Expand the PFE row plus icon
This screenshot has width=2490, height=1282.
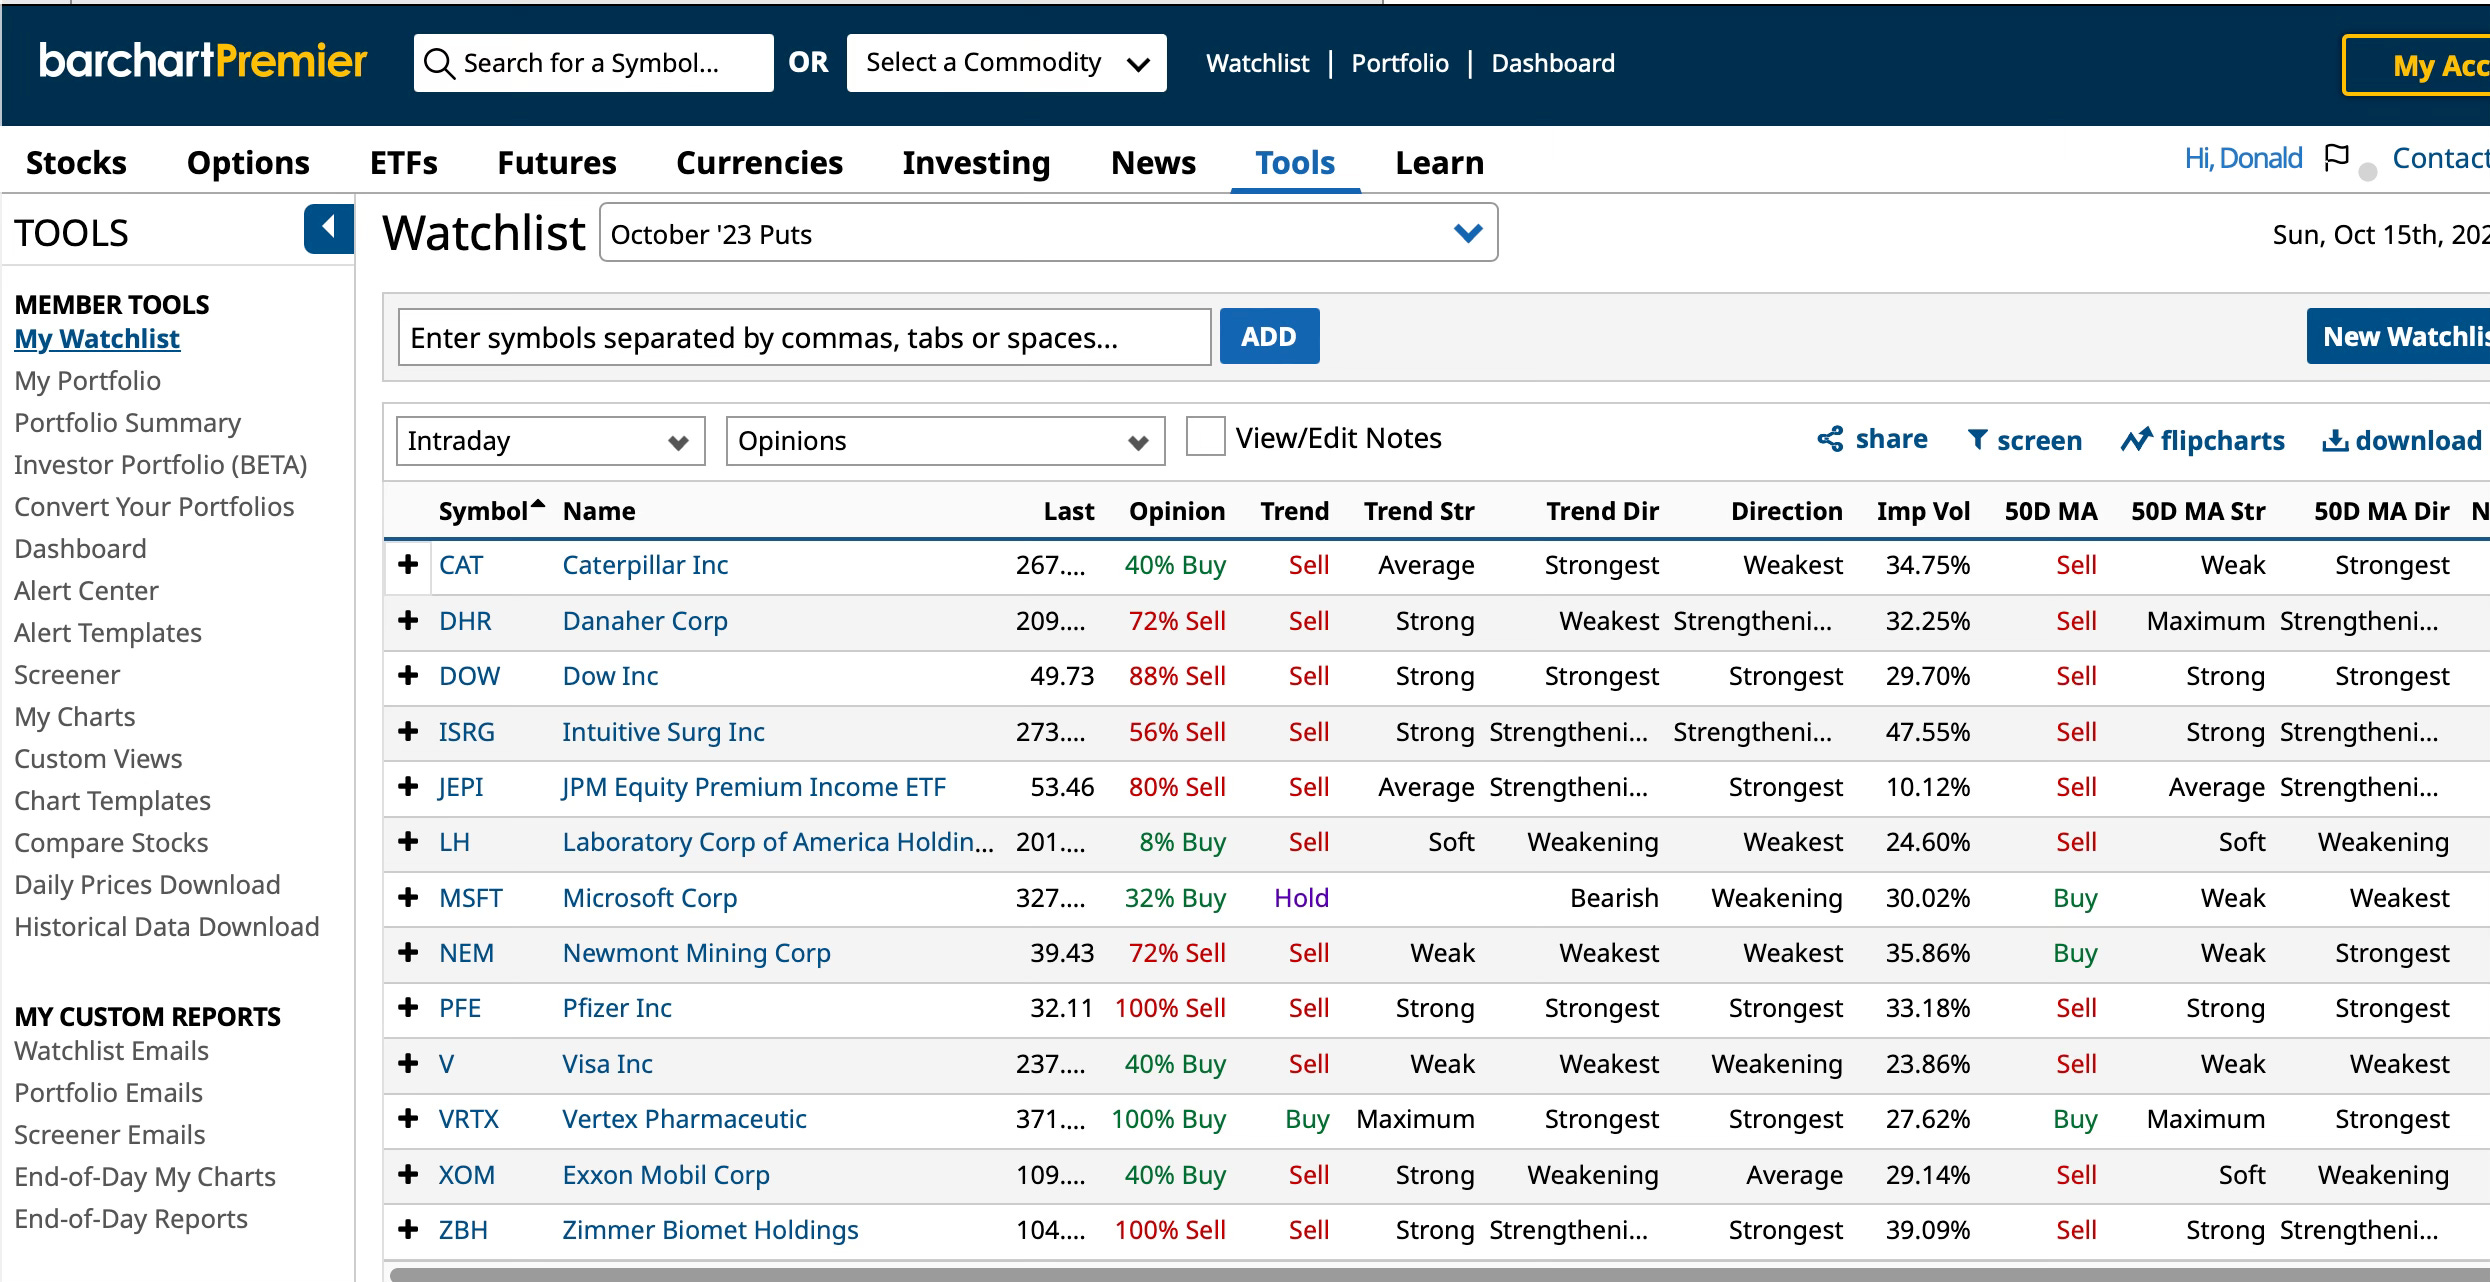408,1008
